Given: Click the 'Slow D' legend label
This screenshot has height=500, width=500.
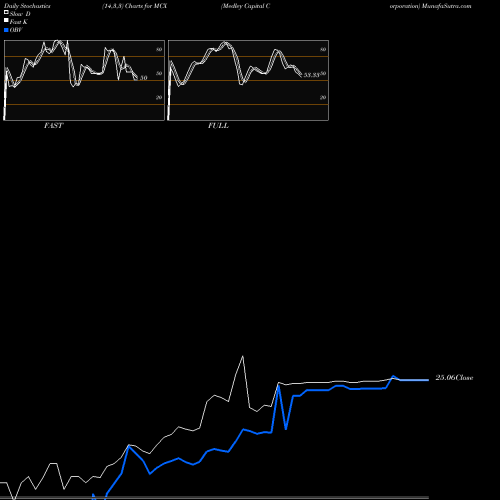Looking at the screenshot, I should [20, 14].
